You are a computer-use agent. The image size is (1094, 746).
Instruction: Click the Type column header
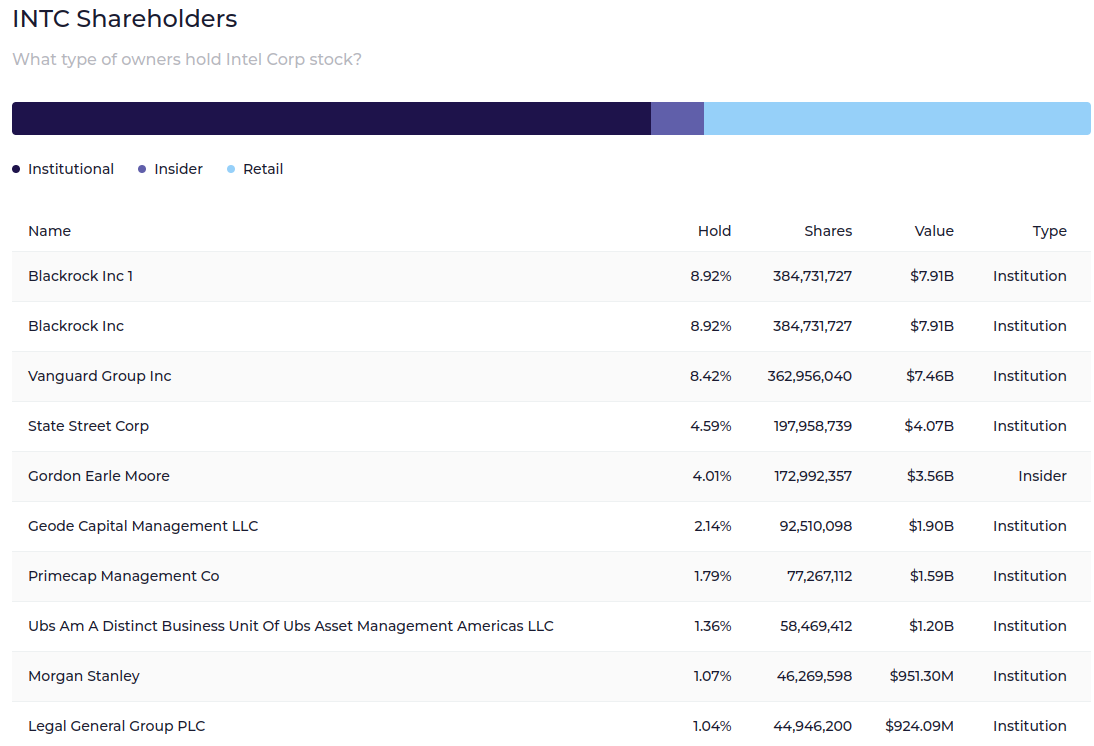pos(1050,231)
